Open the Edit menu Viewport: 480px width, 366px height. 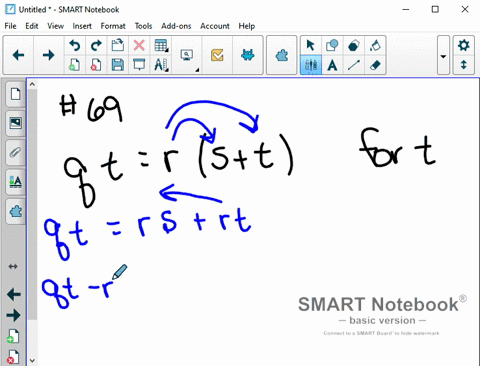point(32,26)
